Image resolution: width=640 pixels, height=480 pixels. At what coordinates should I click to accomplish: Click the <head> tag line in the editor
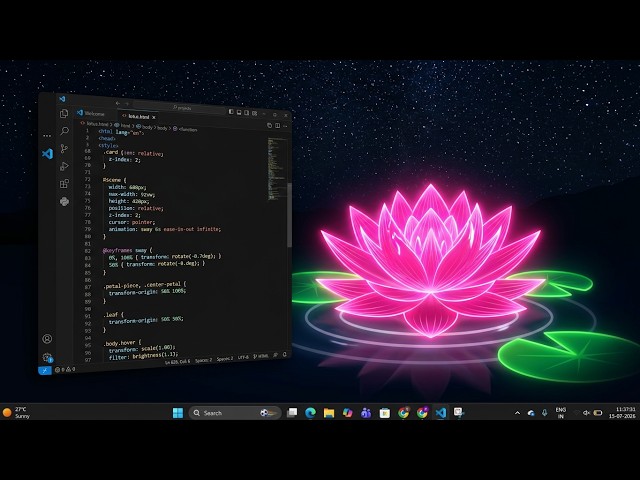[107, 138]
